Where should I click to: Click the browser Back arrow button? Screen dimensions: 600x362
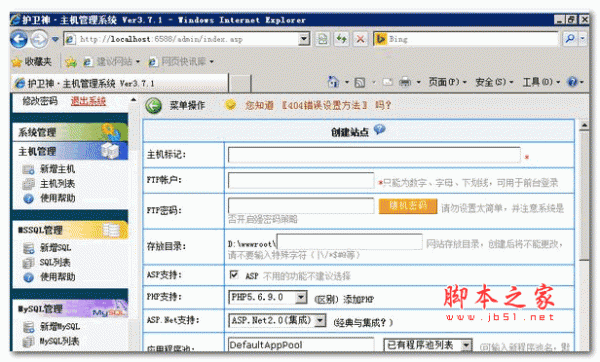point(19,39)
